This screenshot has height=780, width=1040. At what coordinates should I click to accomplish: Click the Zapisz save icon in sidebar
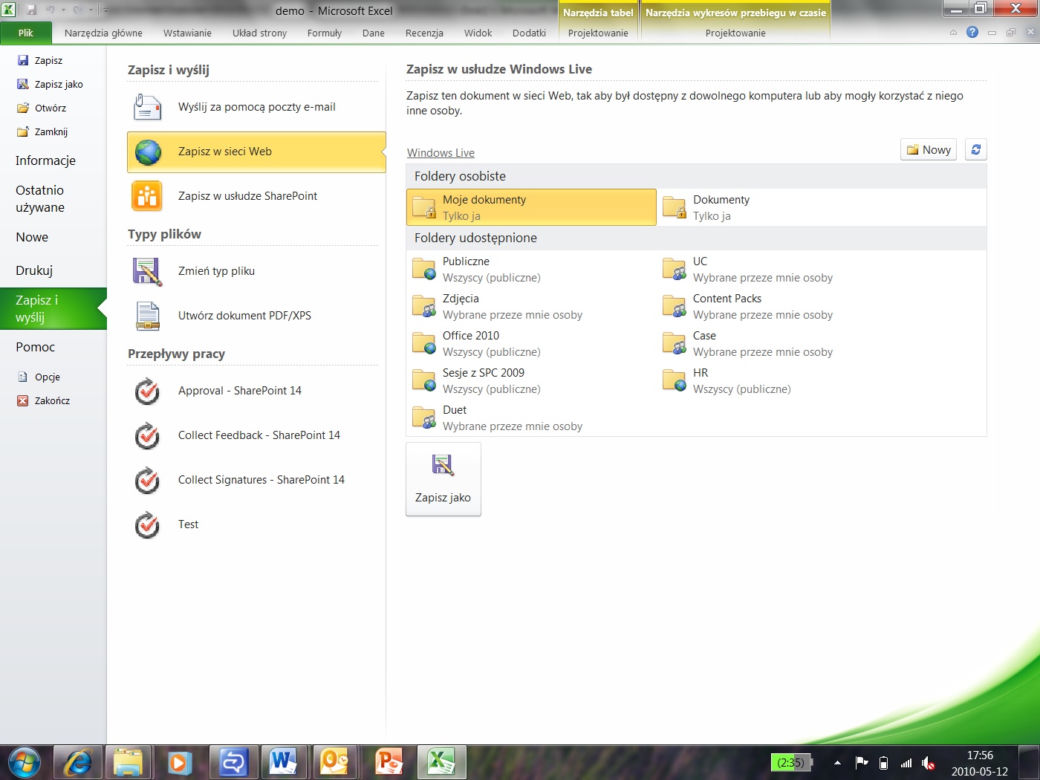click(x=23, y=60)
